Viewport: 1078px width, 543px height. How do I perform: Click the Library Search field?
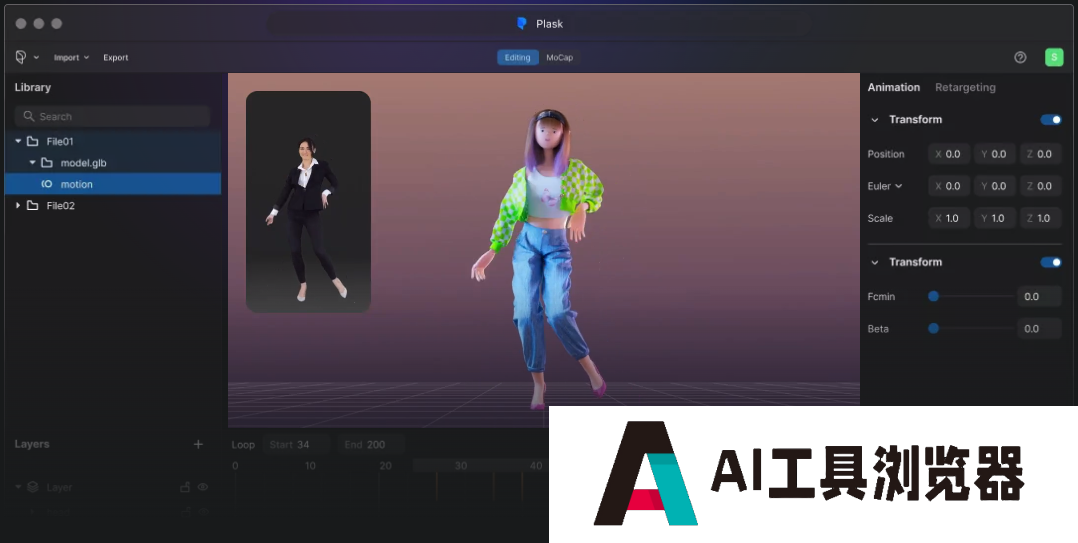pyautogui.click(x=113, y=116)
